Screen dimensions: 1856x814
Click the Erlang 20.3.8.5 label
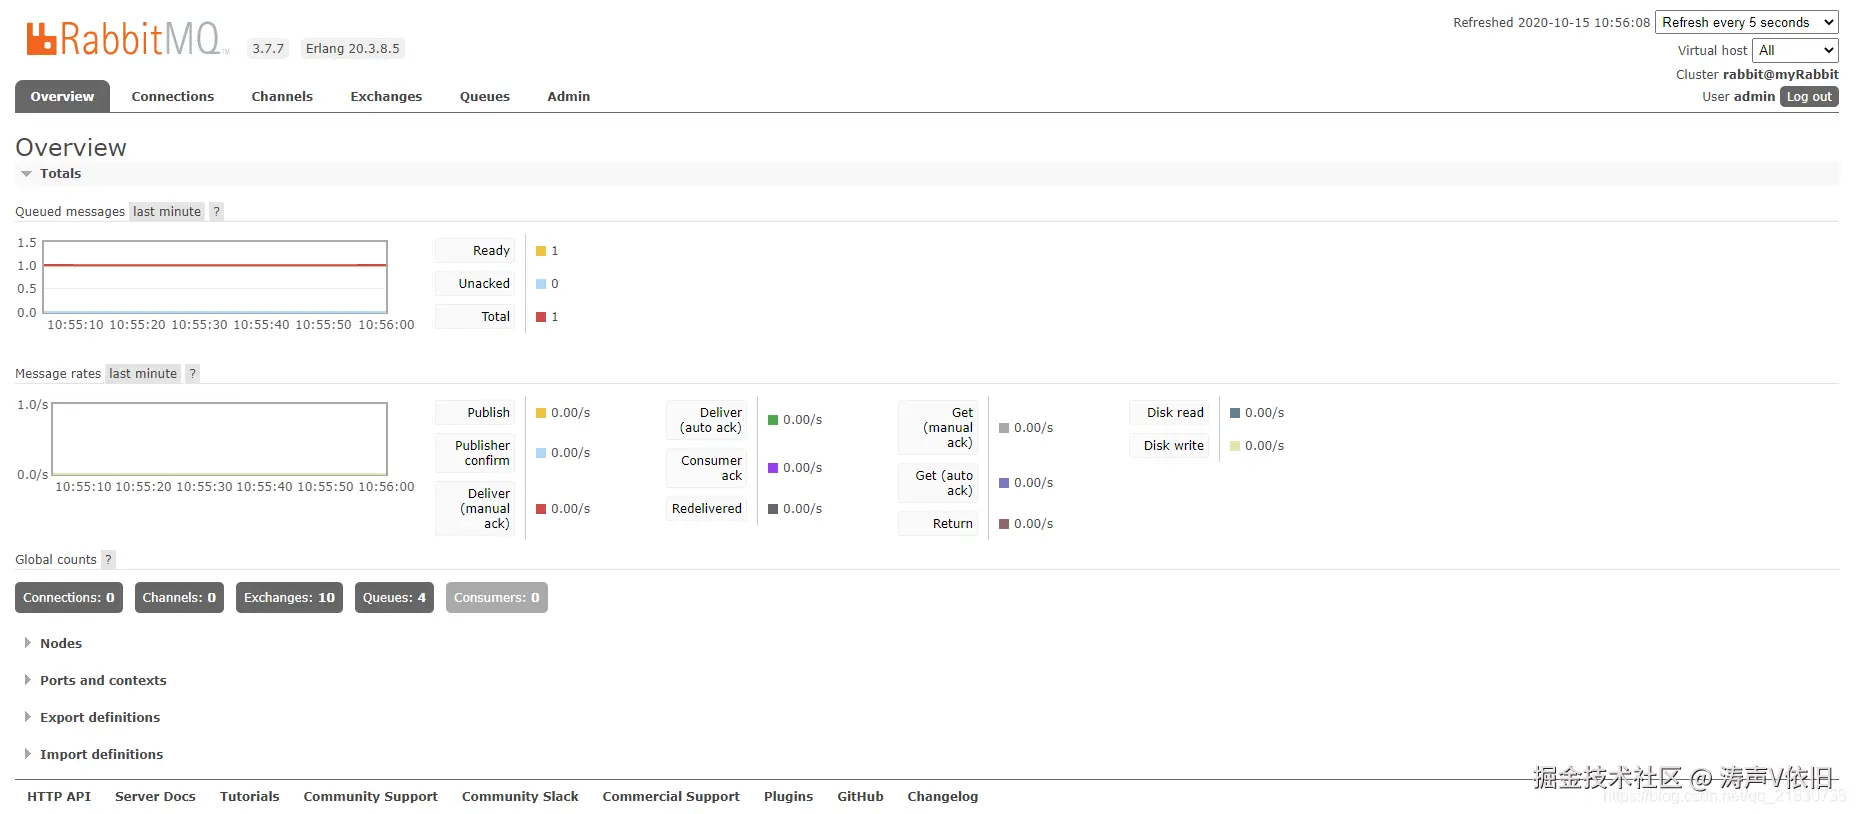click(x=353, y=48)
